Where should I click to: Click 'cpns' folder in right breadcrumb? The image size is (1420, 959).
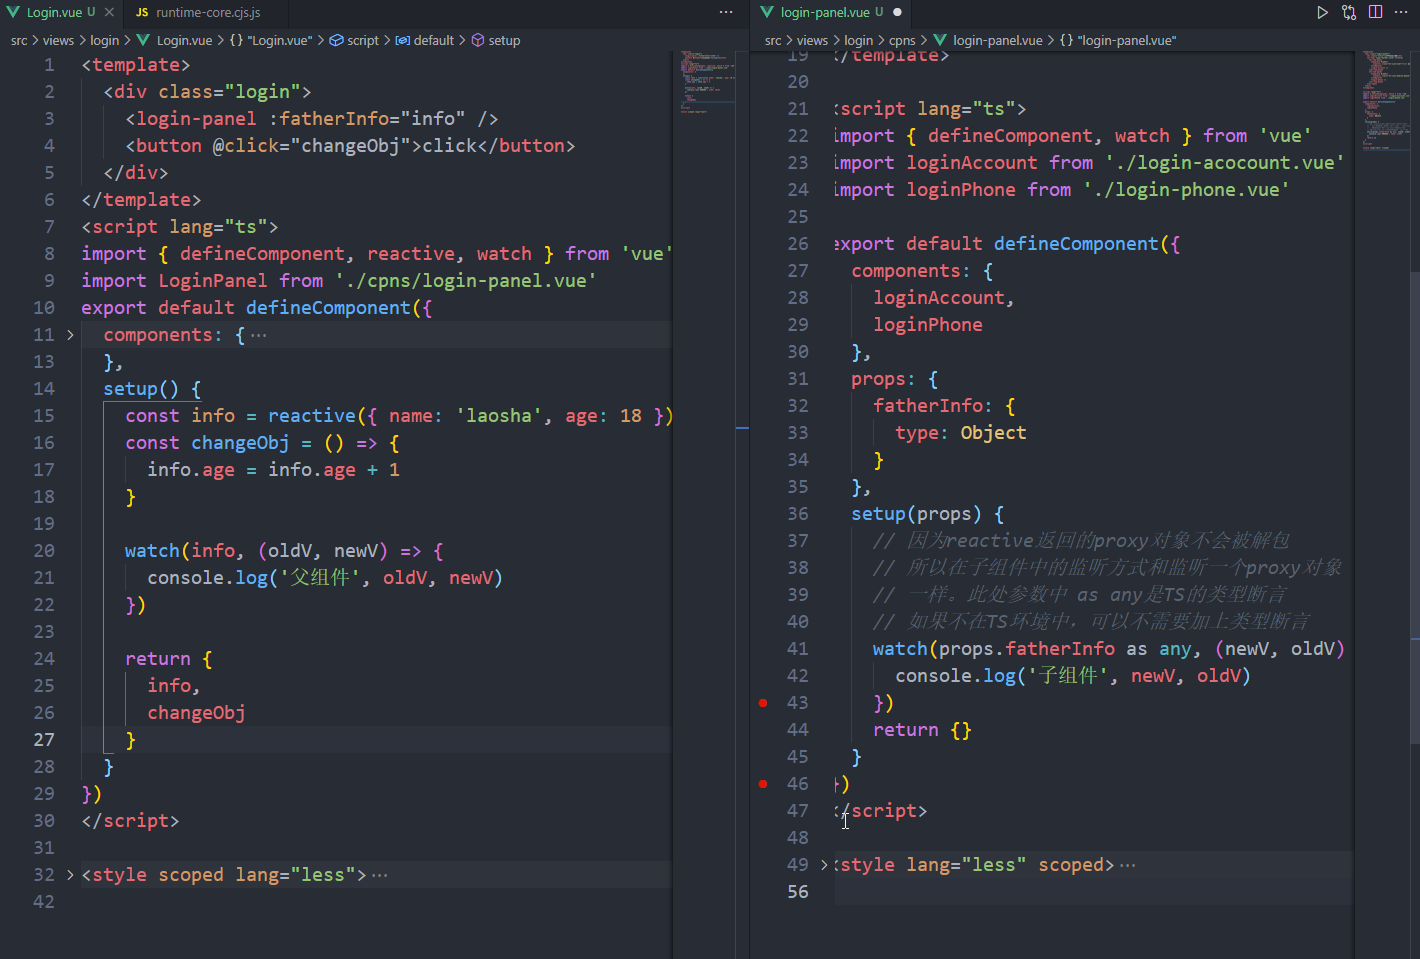pyautogui.click(x=902, y=41)
